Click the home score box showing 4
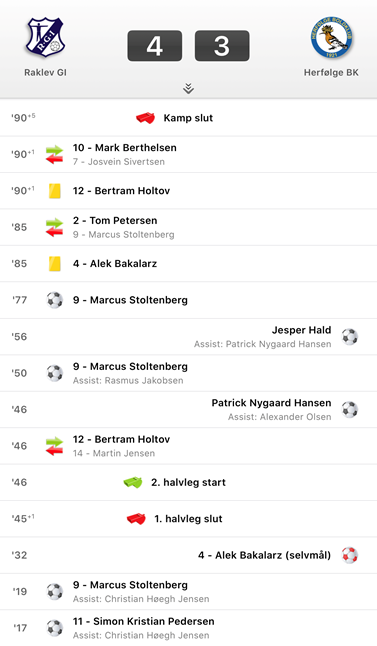 tap(155, 46)
